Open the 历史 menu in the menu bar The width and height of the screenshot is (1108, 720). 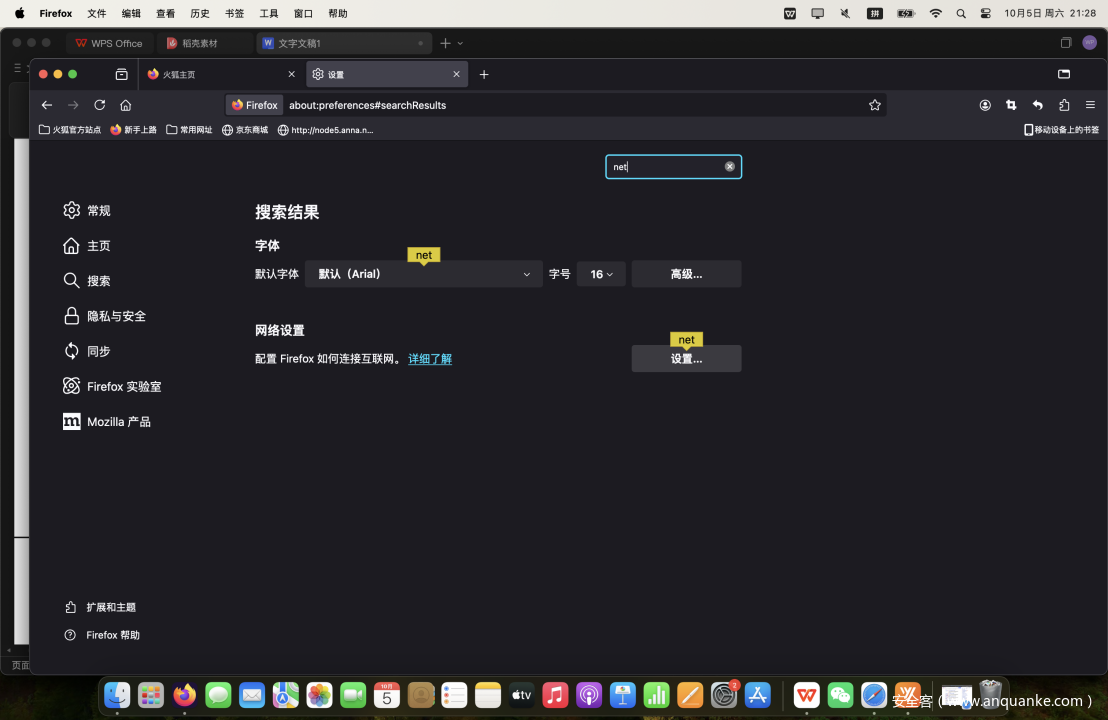tap(200, 13)
